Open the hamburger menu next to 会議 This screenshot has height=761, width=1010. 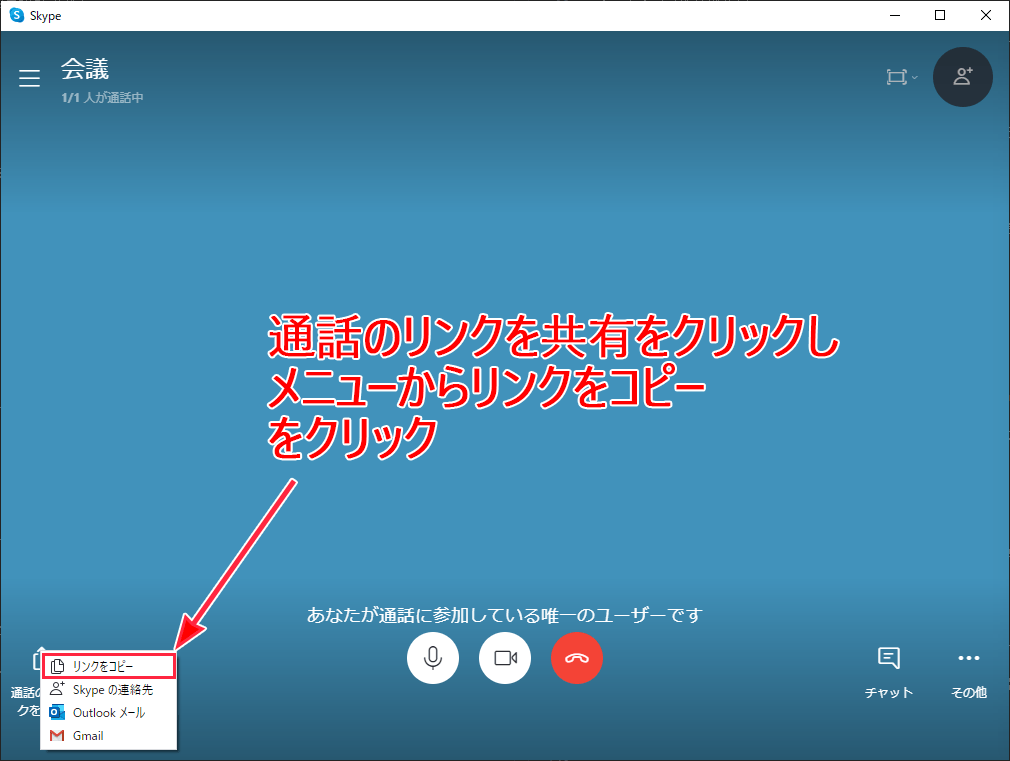pos(30,79)
